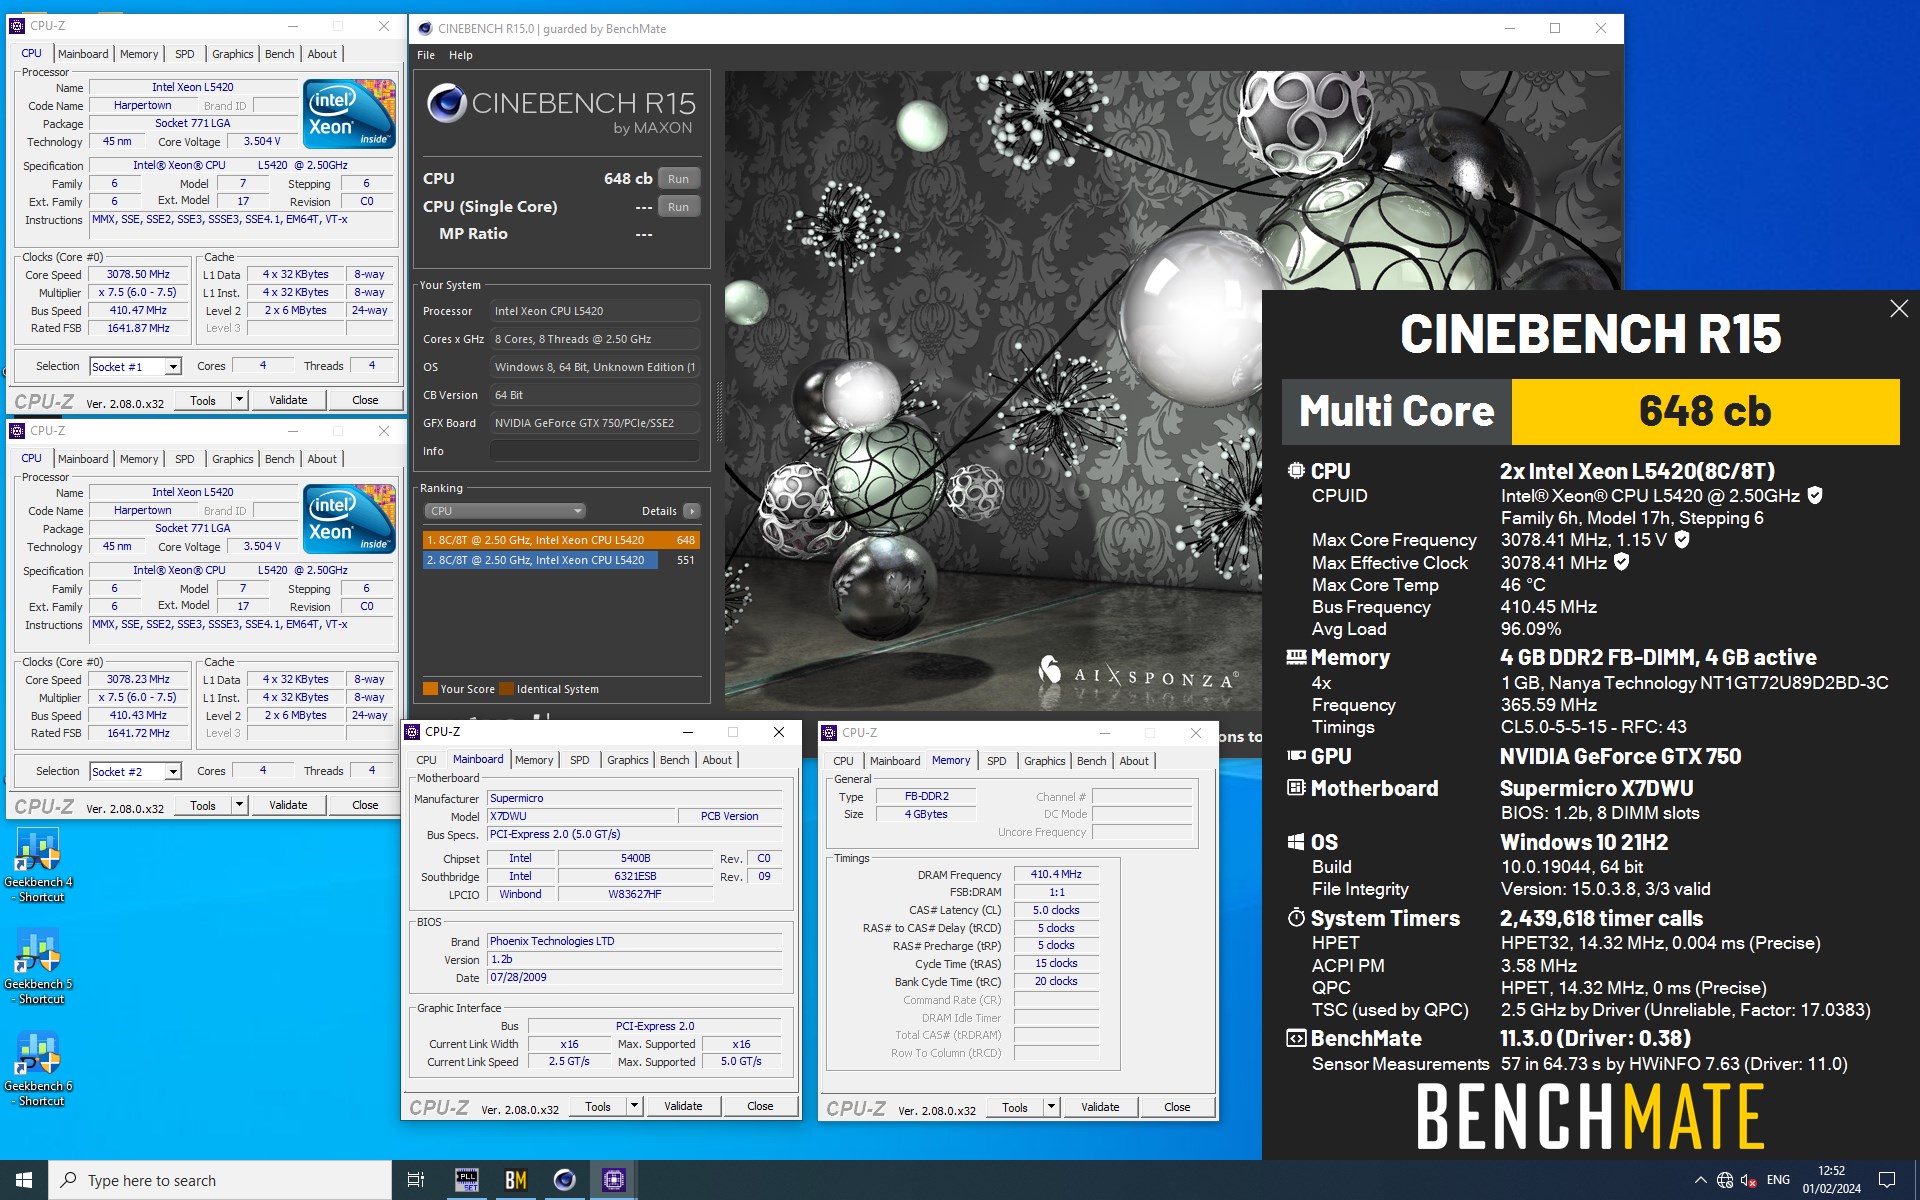Select ranking entry scoring 551
The width and height of the screenshot is (1920, 1200).
click(x=561, y=560)
